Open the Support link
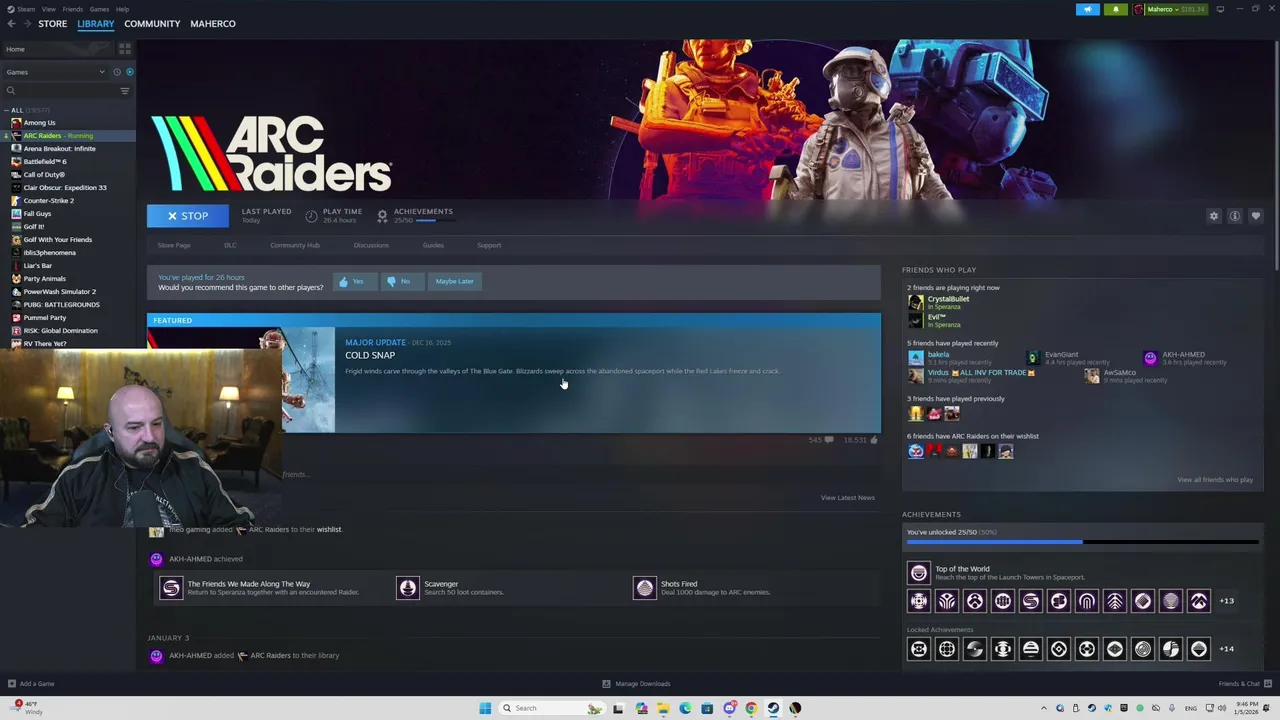This screenshot has height=720, width=1280. coord(489,245)
